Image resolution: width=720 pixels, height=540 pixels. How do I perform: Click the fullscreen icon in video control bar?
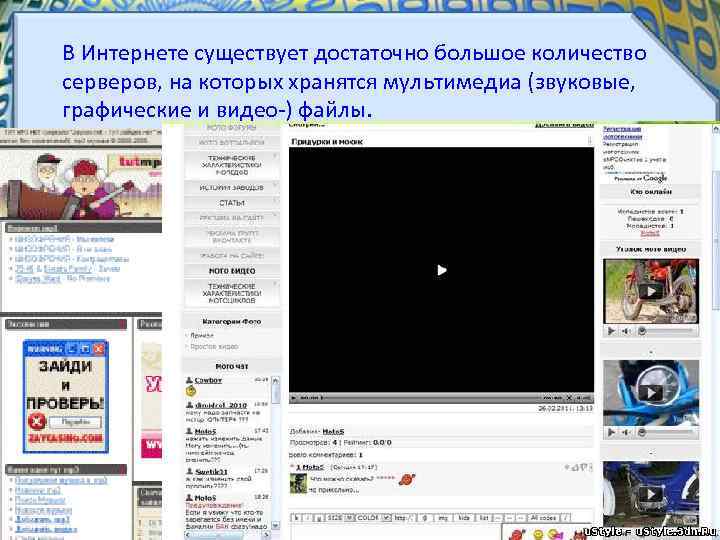point(569,398)
